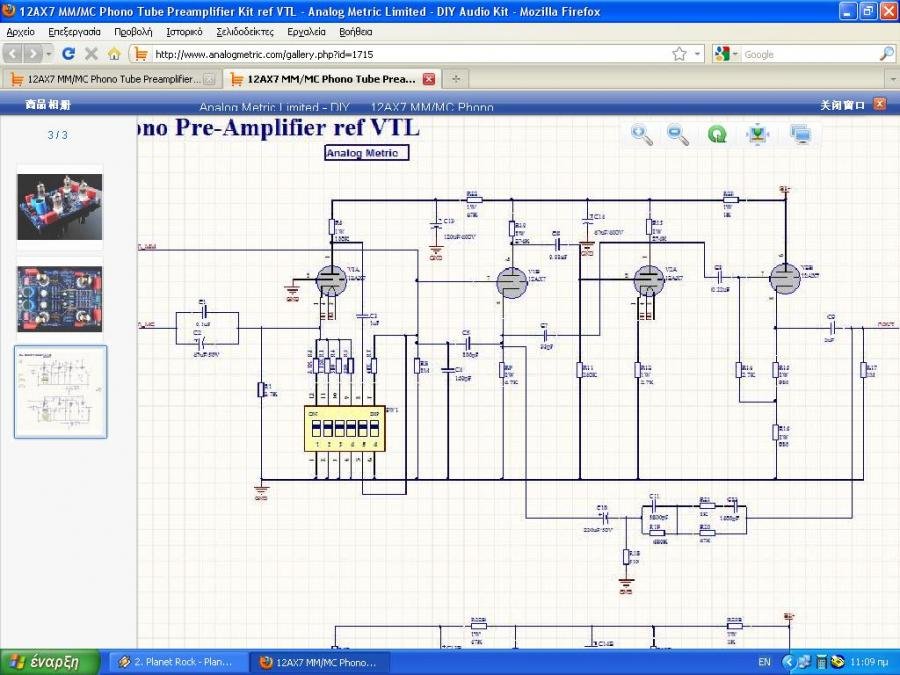This screenshot has width=900, height=675.
Task: Click the 3 / 3 image counter
Action: click(x=57, y=135)
